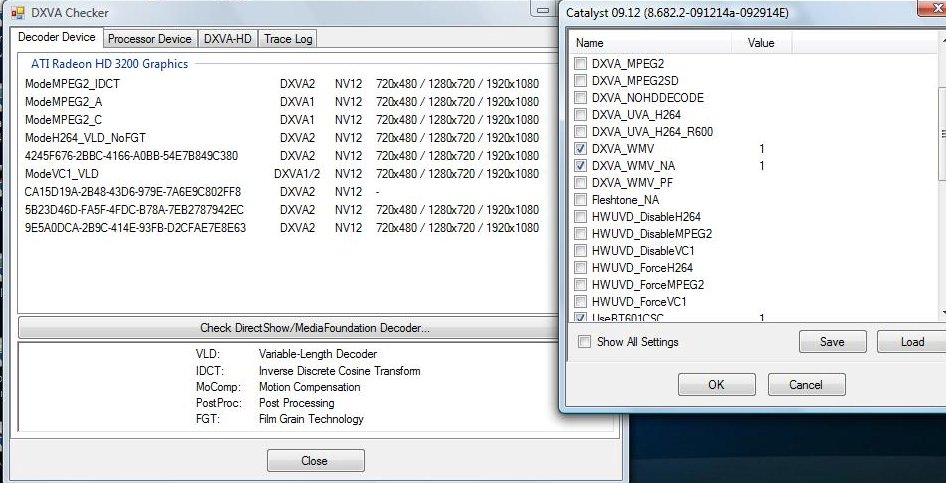
Task: Click the Inverse Discrete Cosine Transform text
Action: click(340, 371)
